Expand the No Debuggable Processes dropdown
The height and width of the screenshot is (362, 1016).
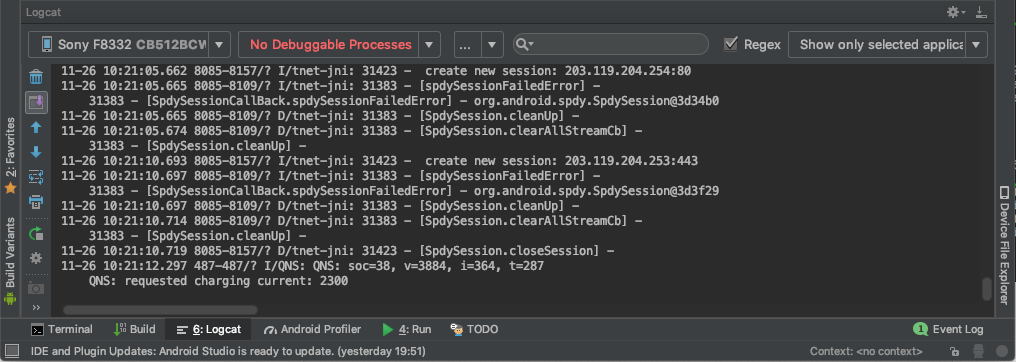click(340, 45)
